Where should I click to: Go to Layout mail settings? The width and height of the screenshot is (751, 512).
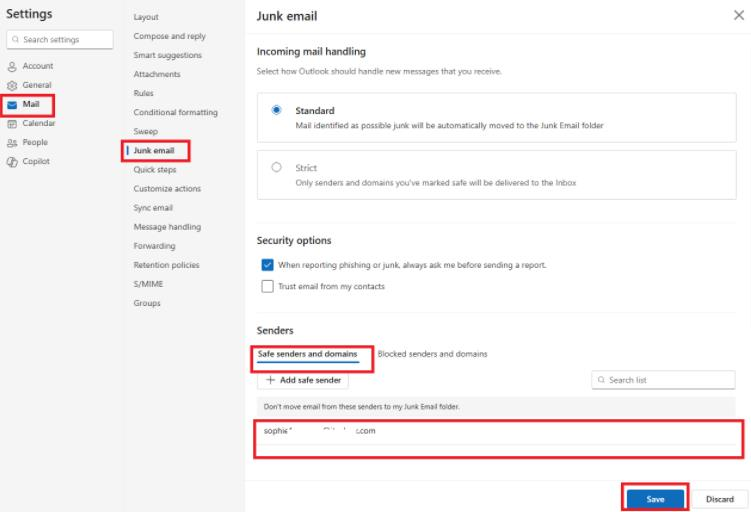(146, 17)
